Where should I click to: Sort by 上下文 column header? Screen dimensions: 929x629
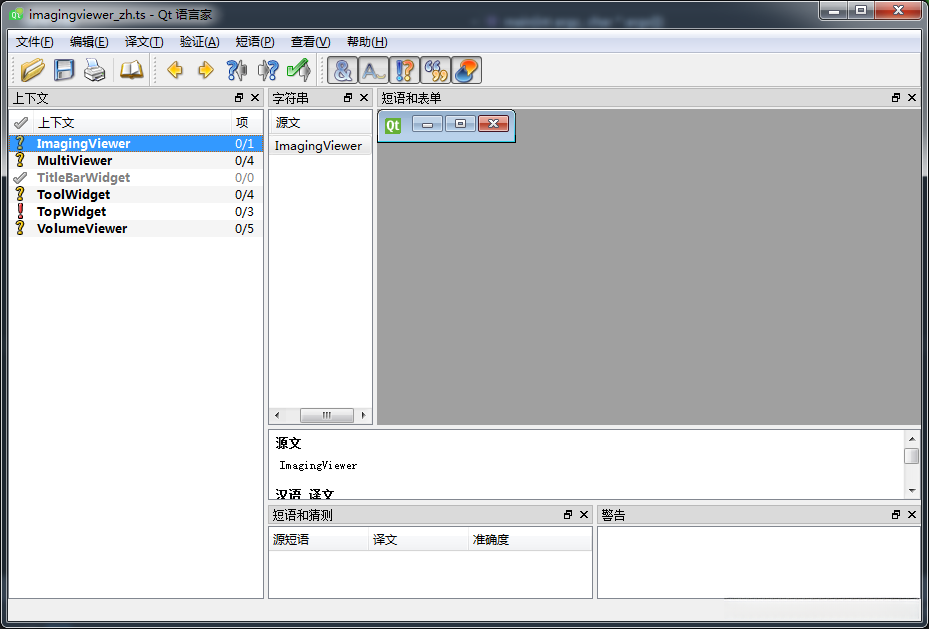coord(132,123)
